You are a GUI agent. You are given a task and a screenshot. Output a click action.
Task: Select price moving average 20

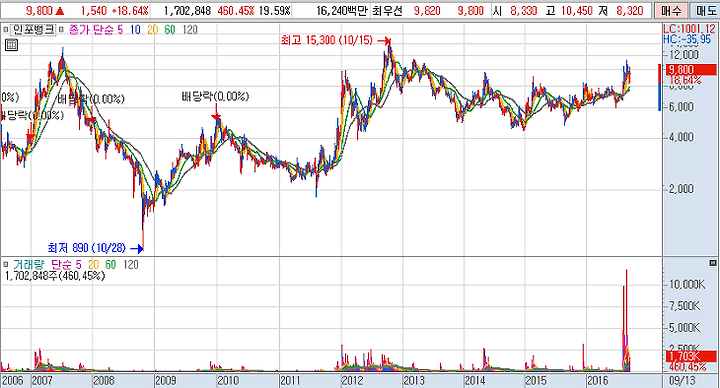point(152,30)
